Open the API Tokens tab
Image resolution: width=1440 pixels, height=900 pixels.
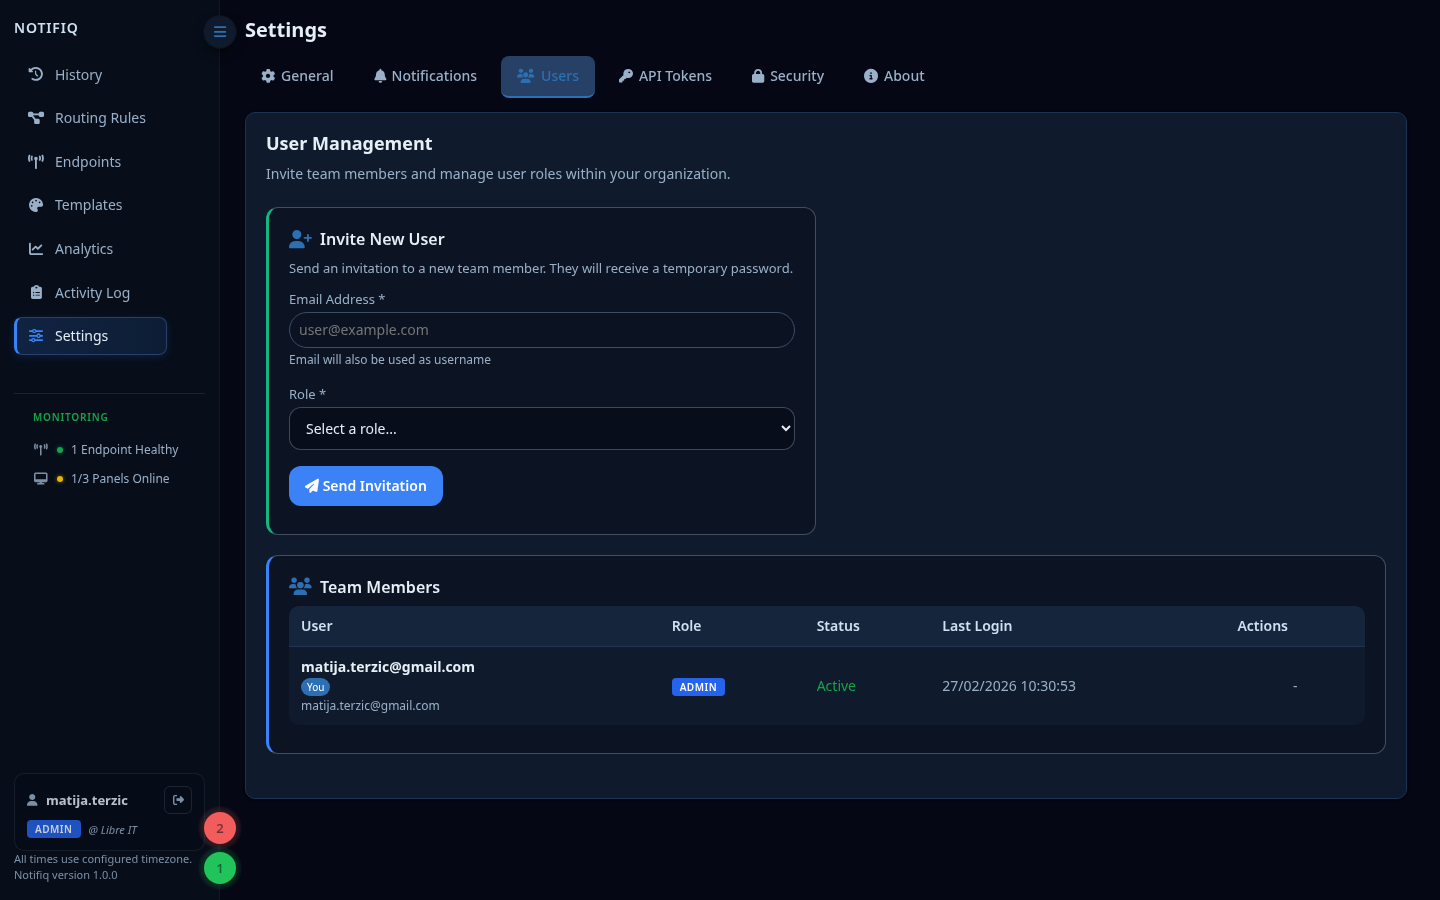coord(665,76)
